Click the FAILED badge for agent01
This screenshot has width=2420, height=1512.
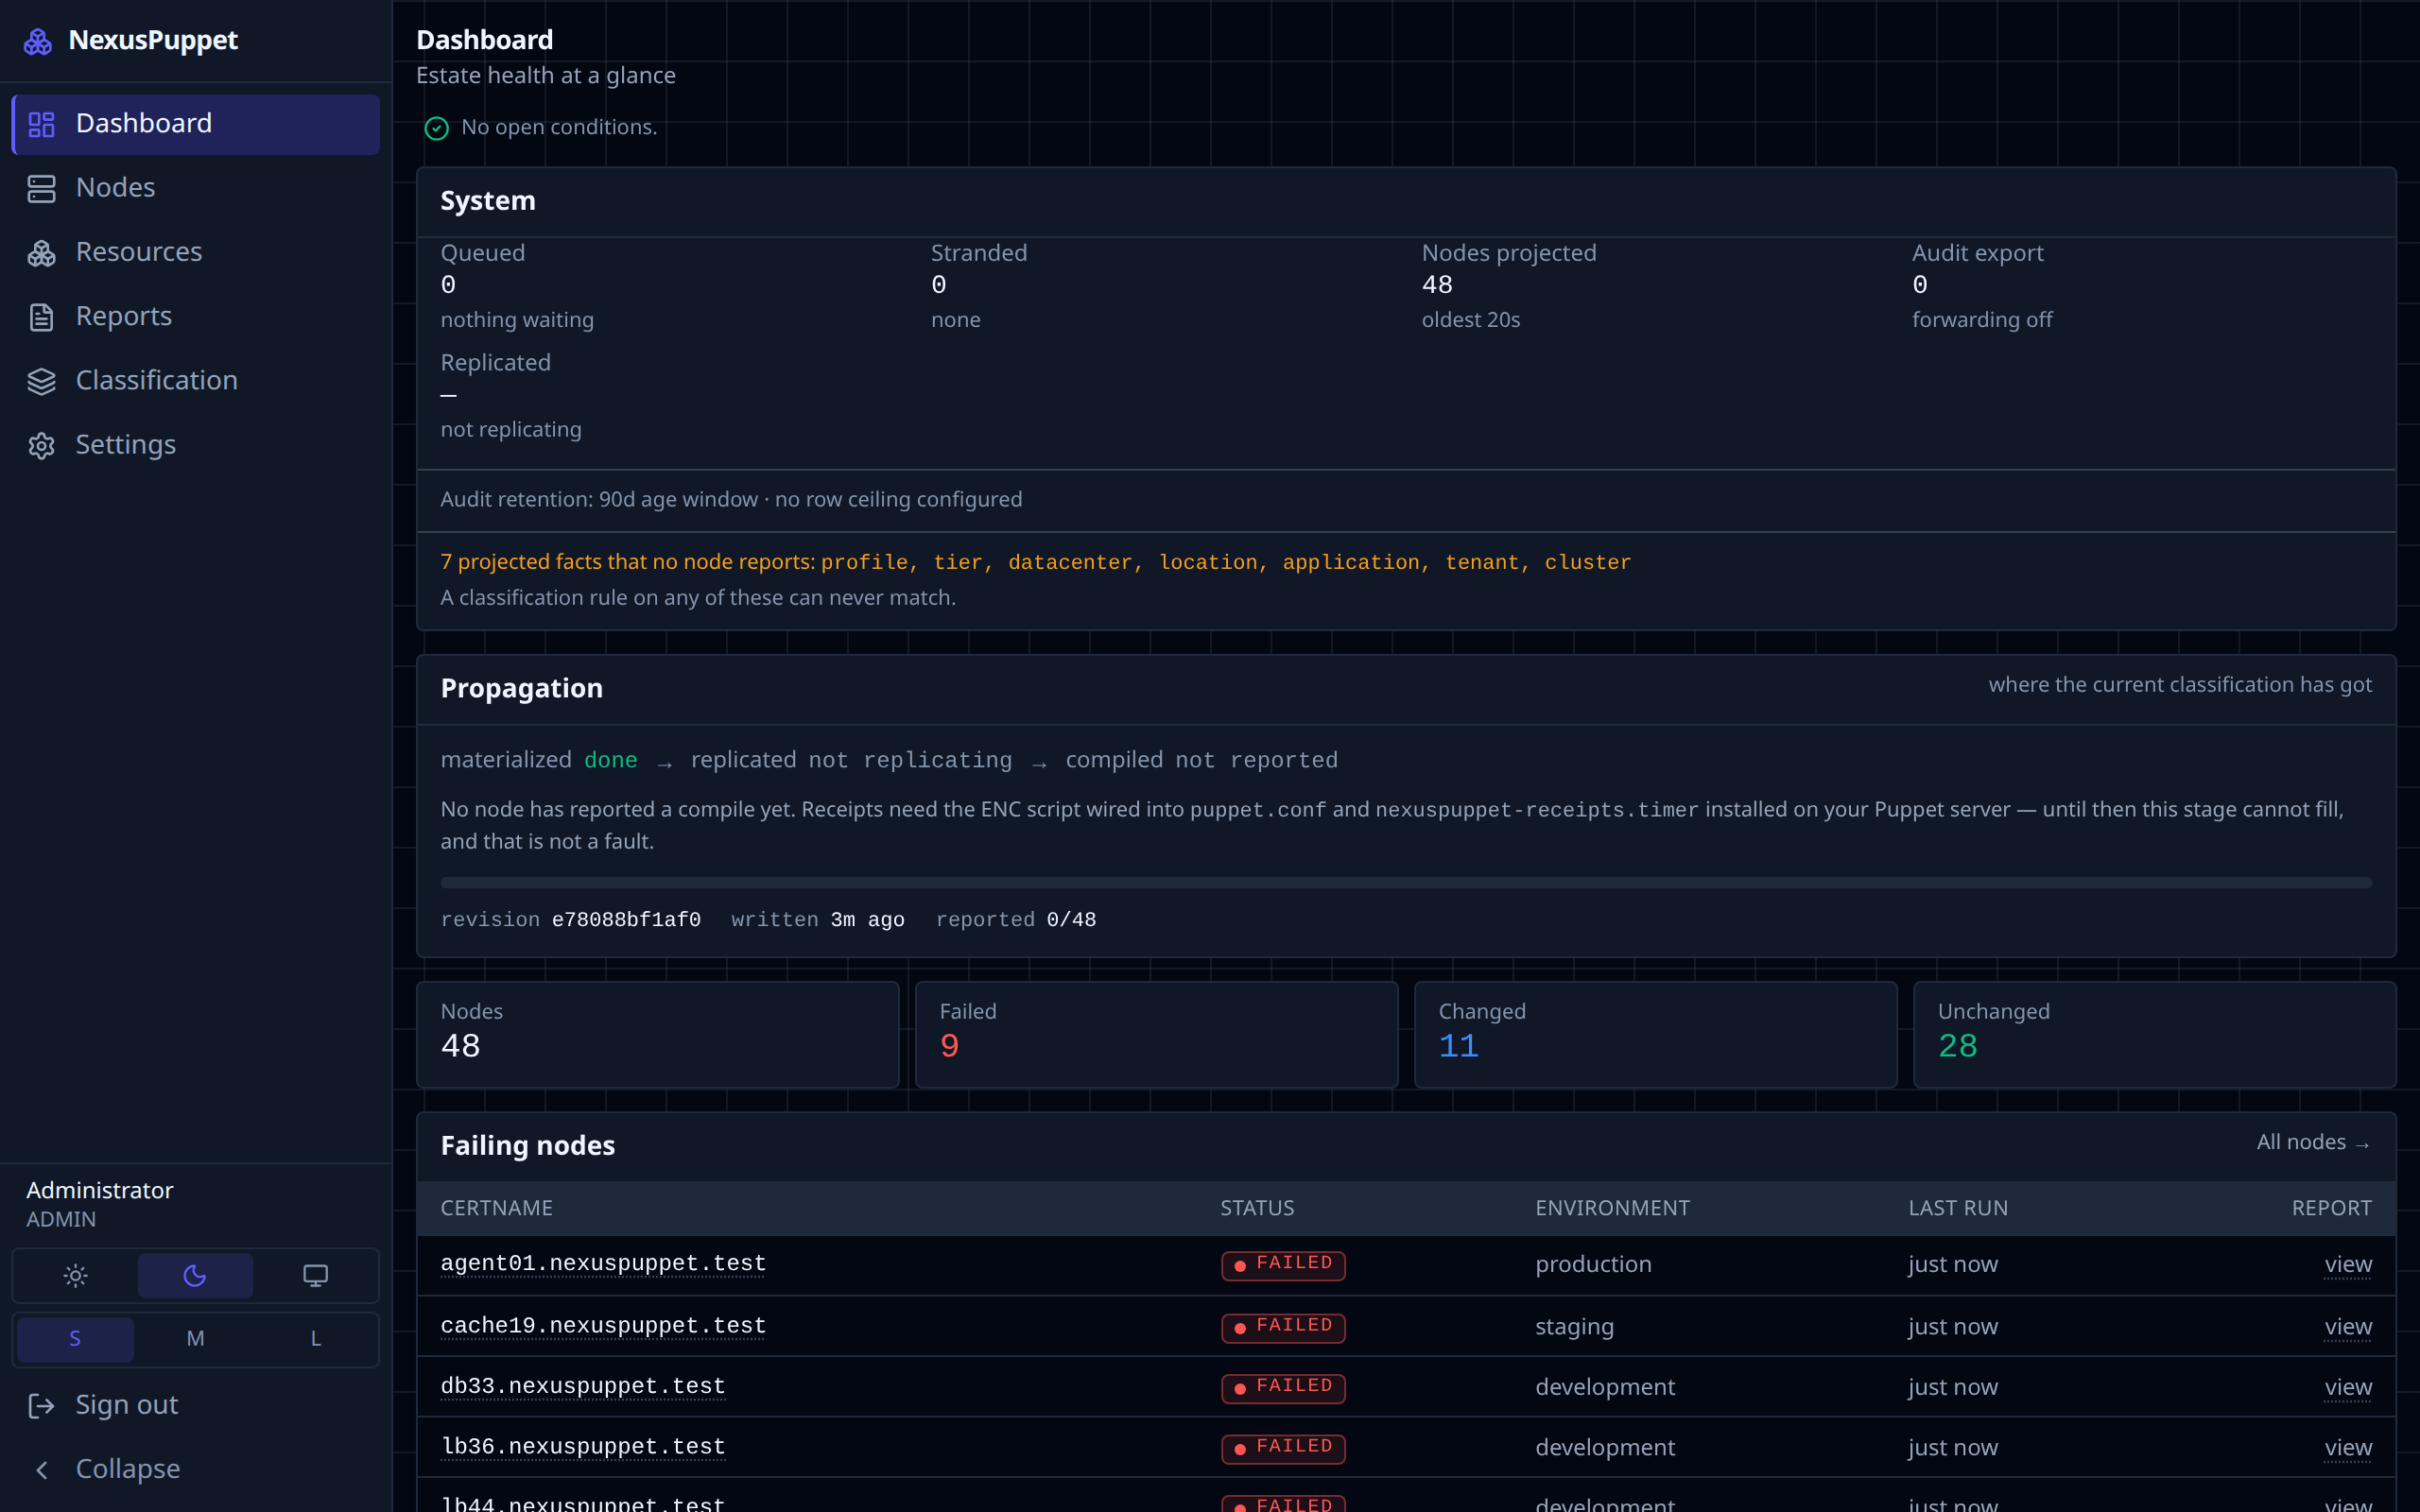click(1283, 1265)
